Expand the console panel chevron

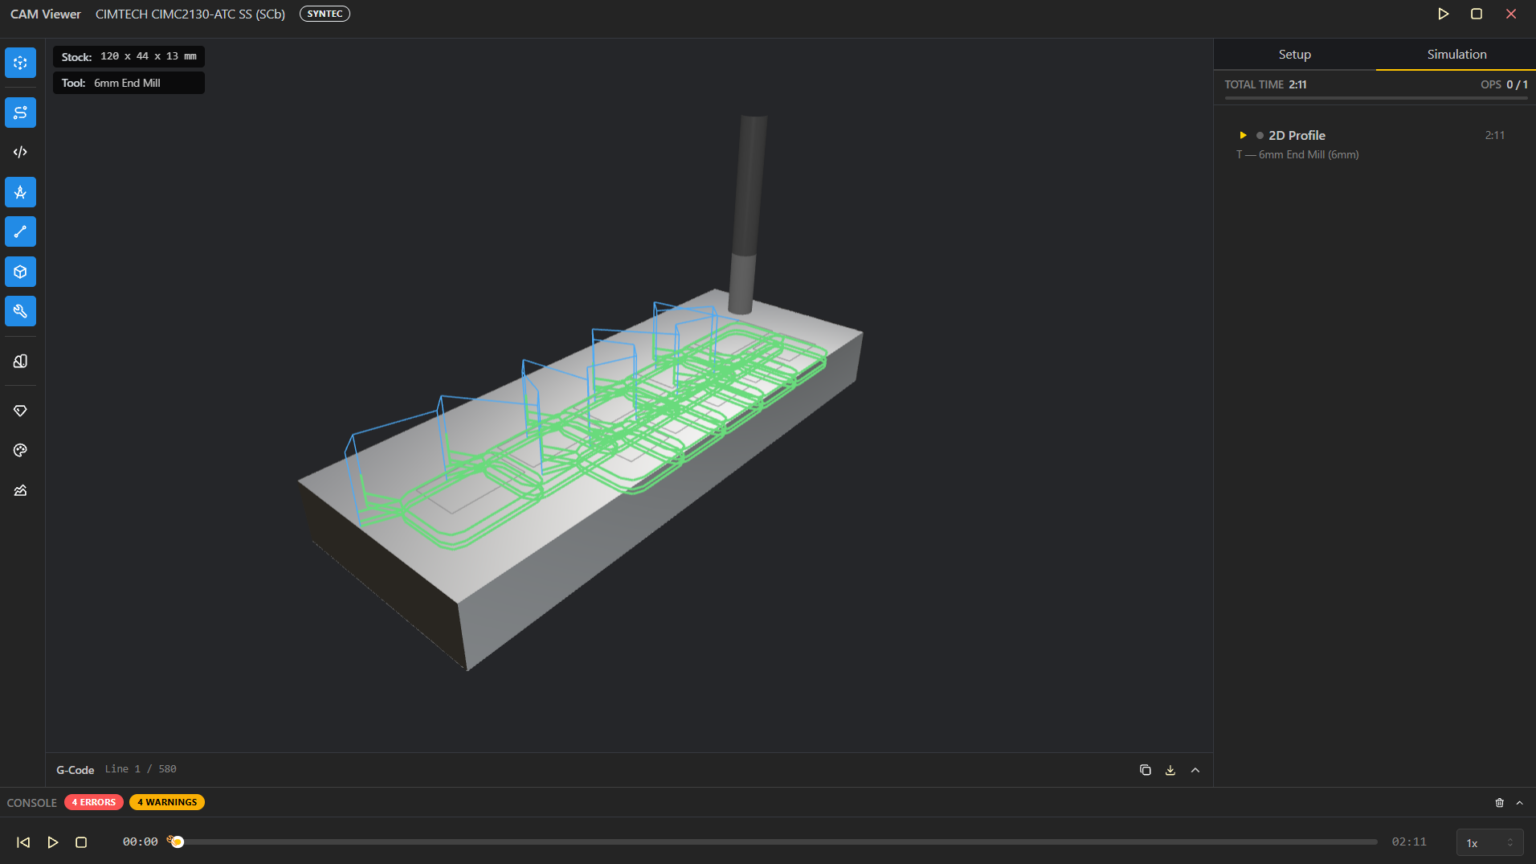coord(1519,803)
